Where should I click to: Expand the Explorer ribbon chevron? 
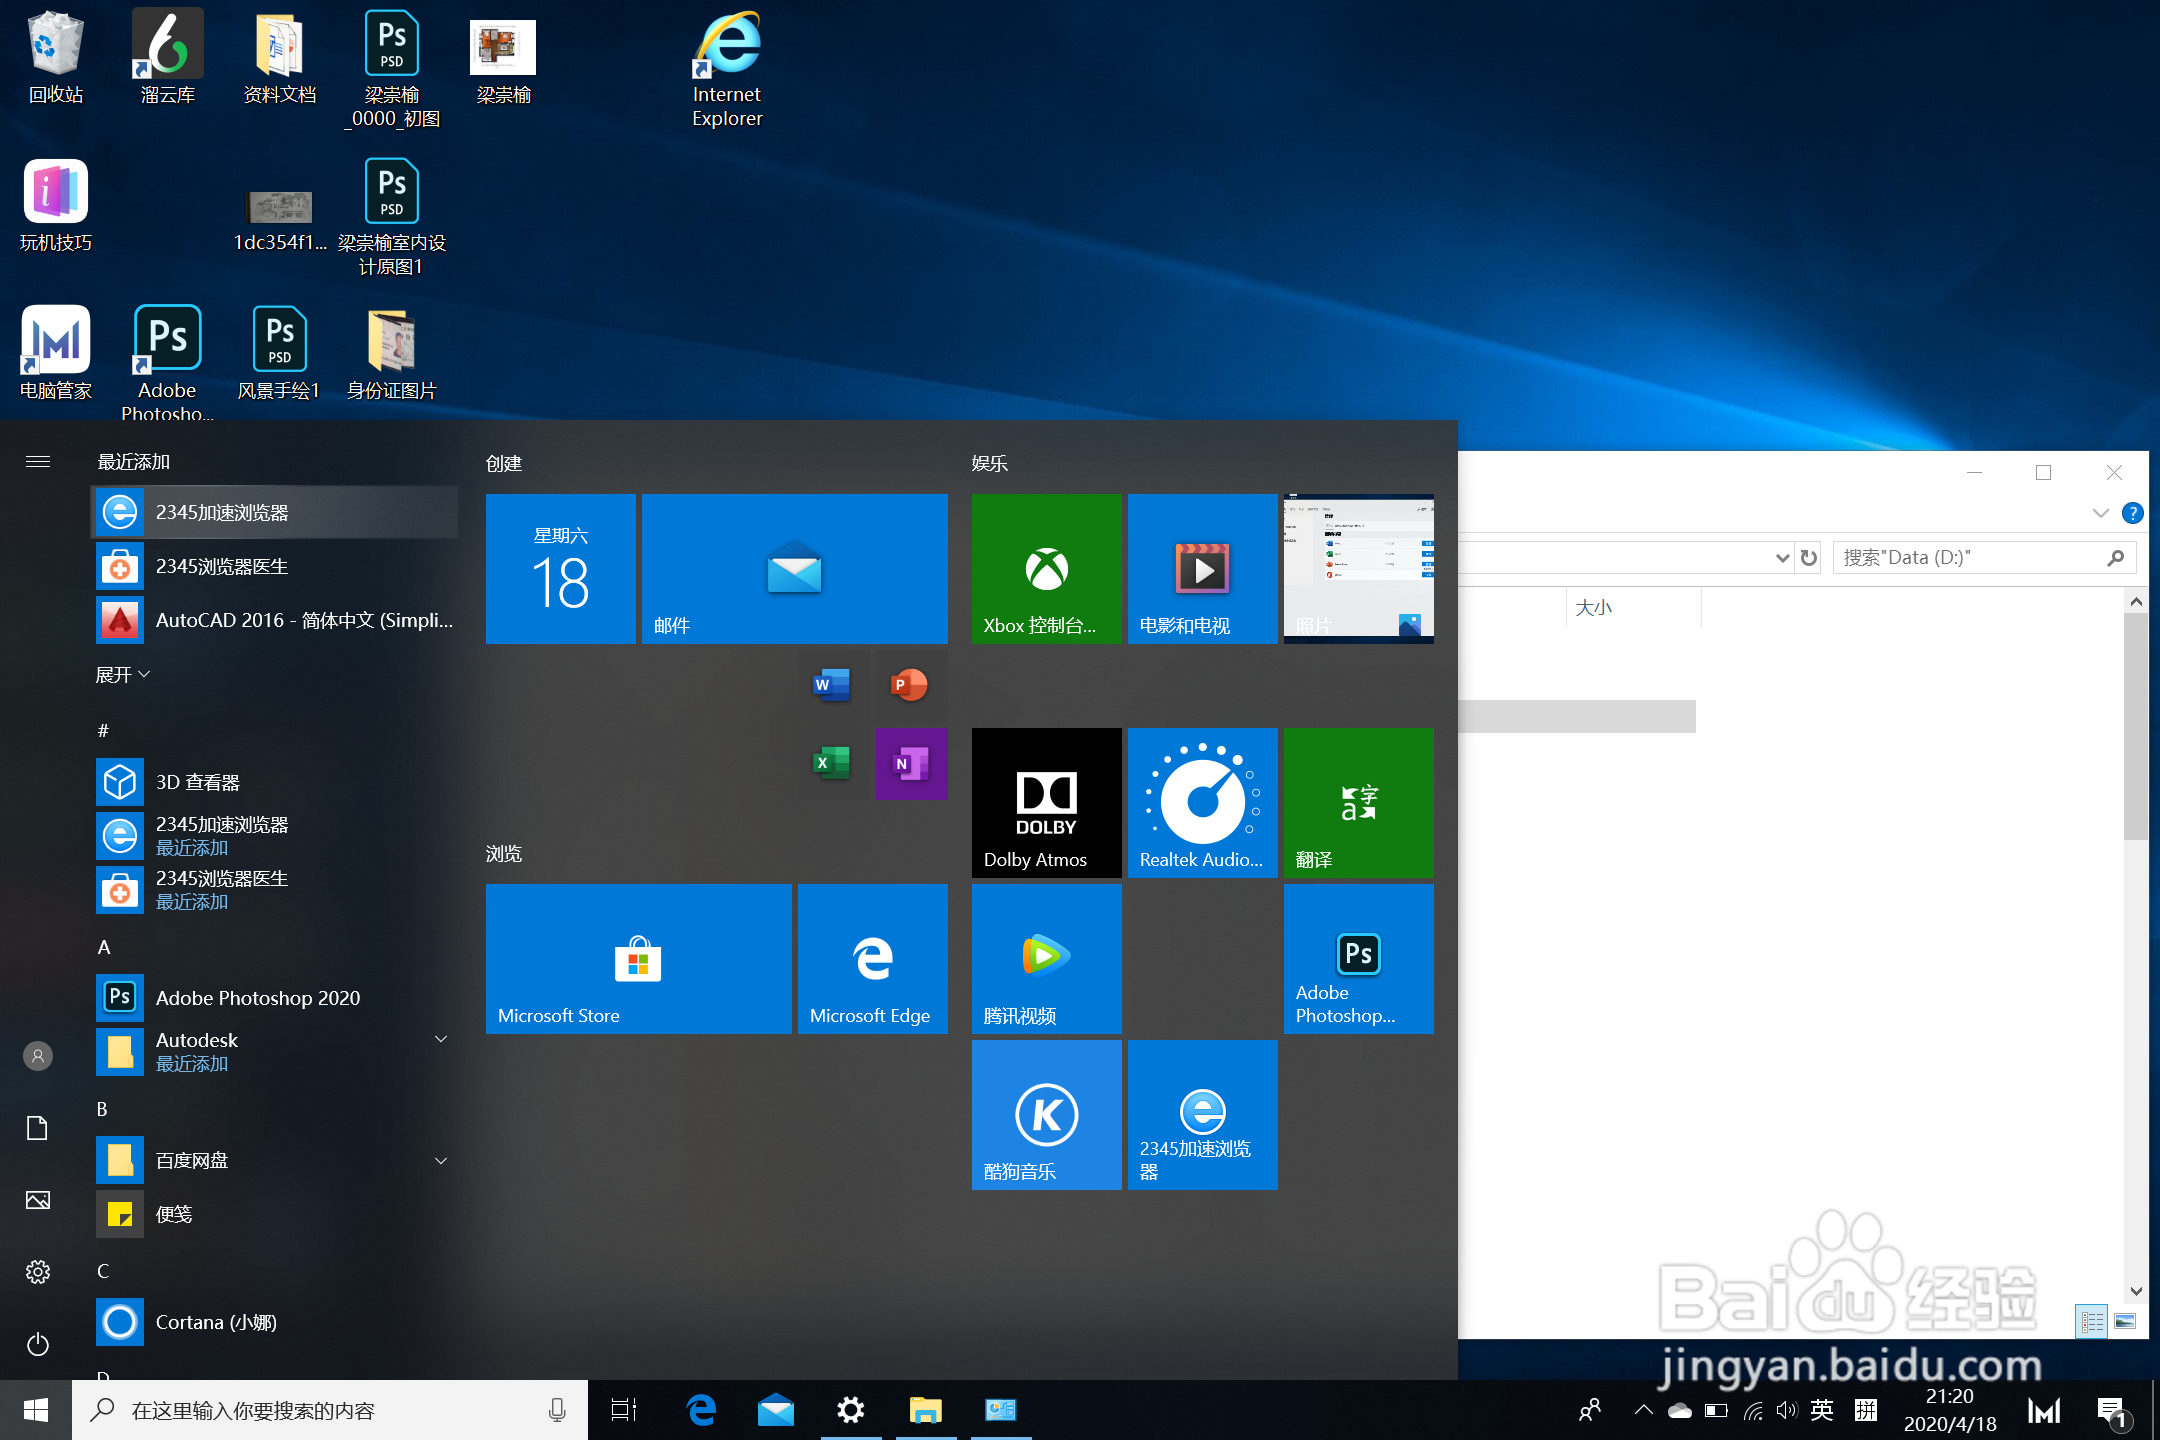(2100, 513)
